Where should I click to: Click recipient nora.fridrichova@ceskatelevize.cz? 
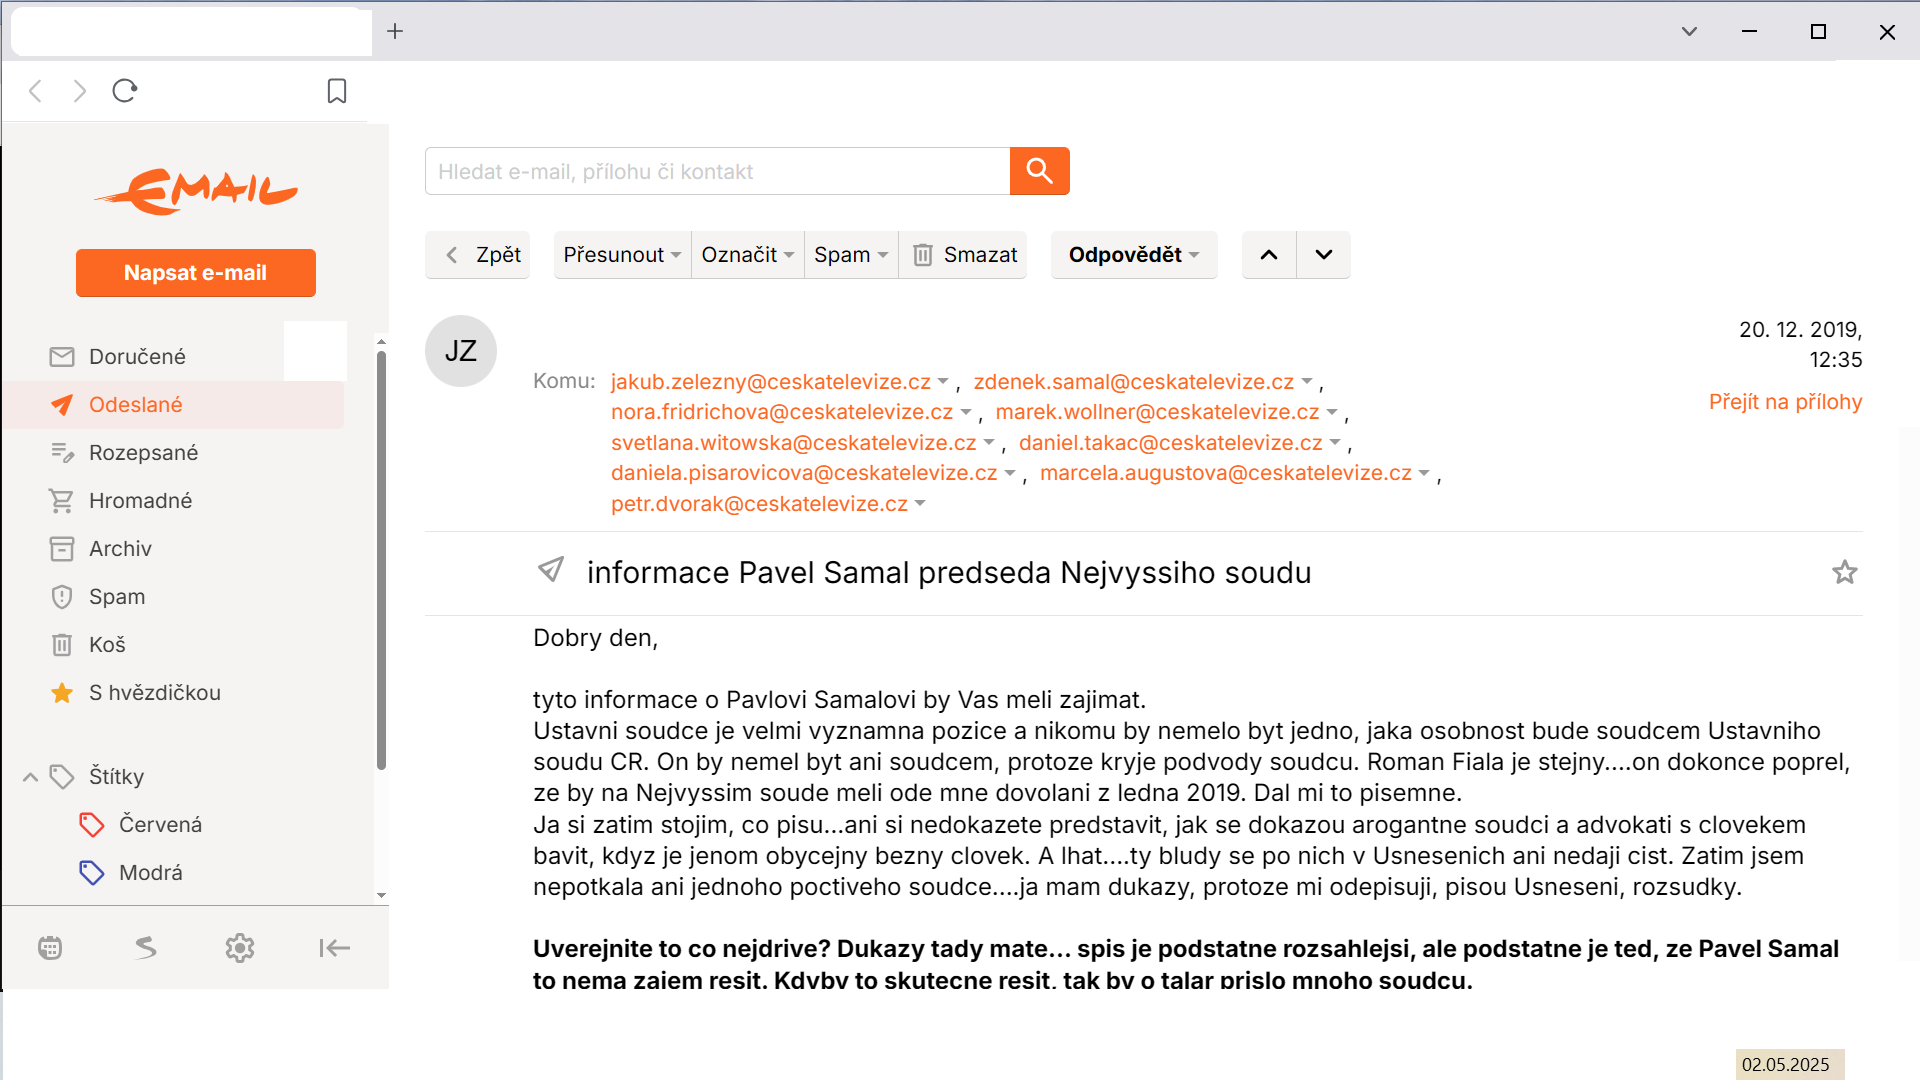click(x=782, y=412)
